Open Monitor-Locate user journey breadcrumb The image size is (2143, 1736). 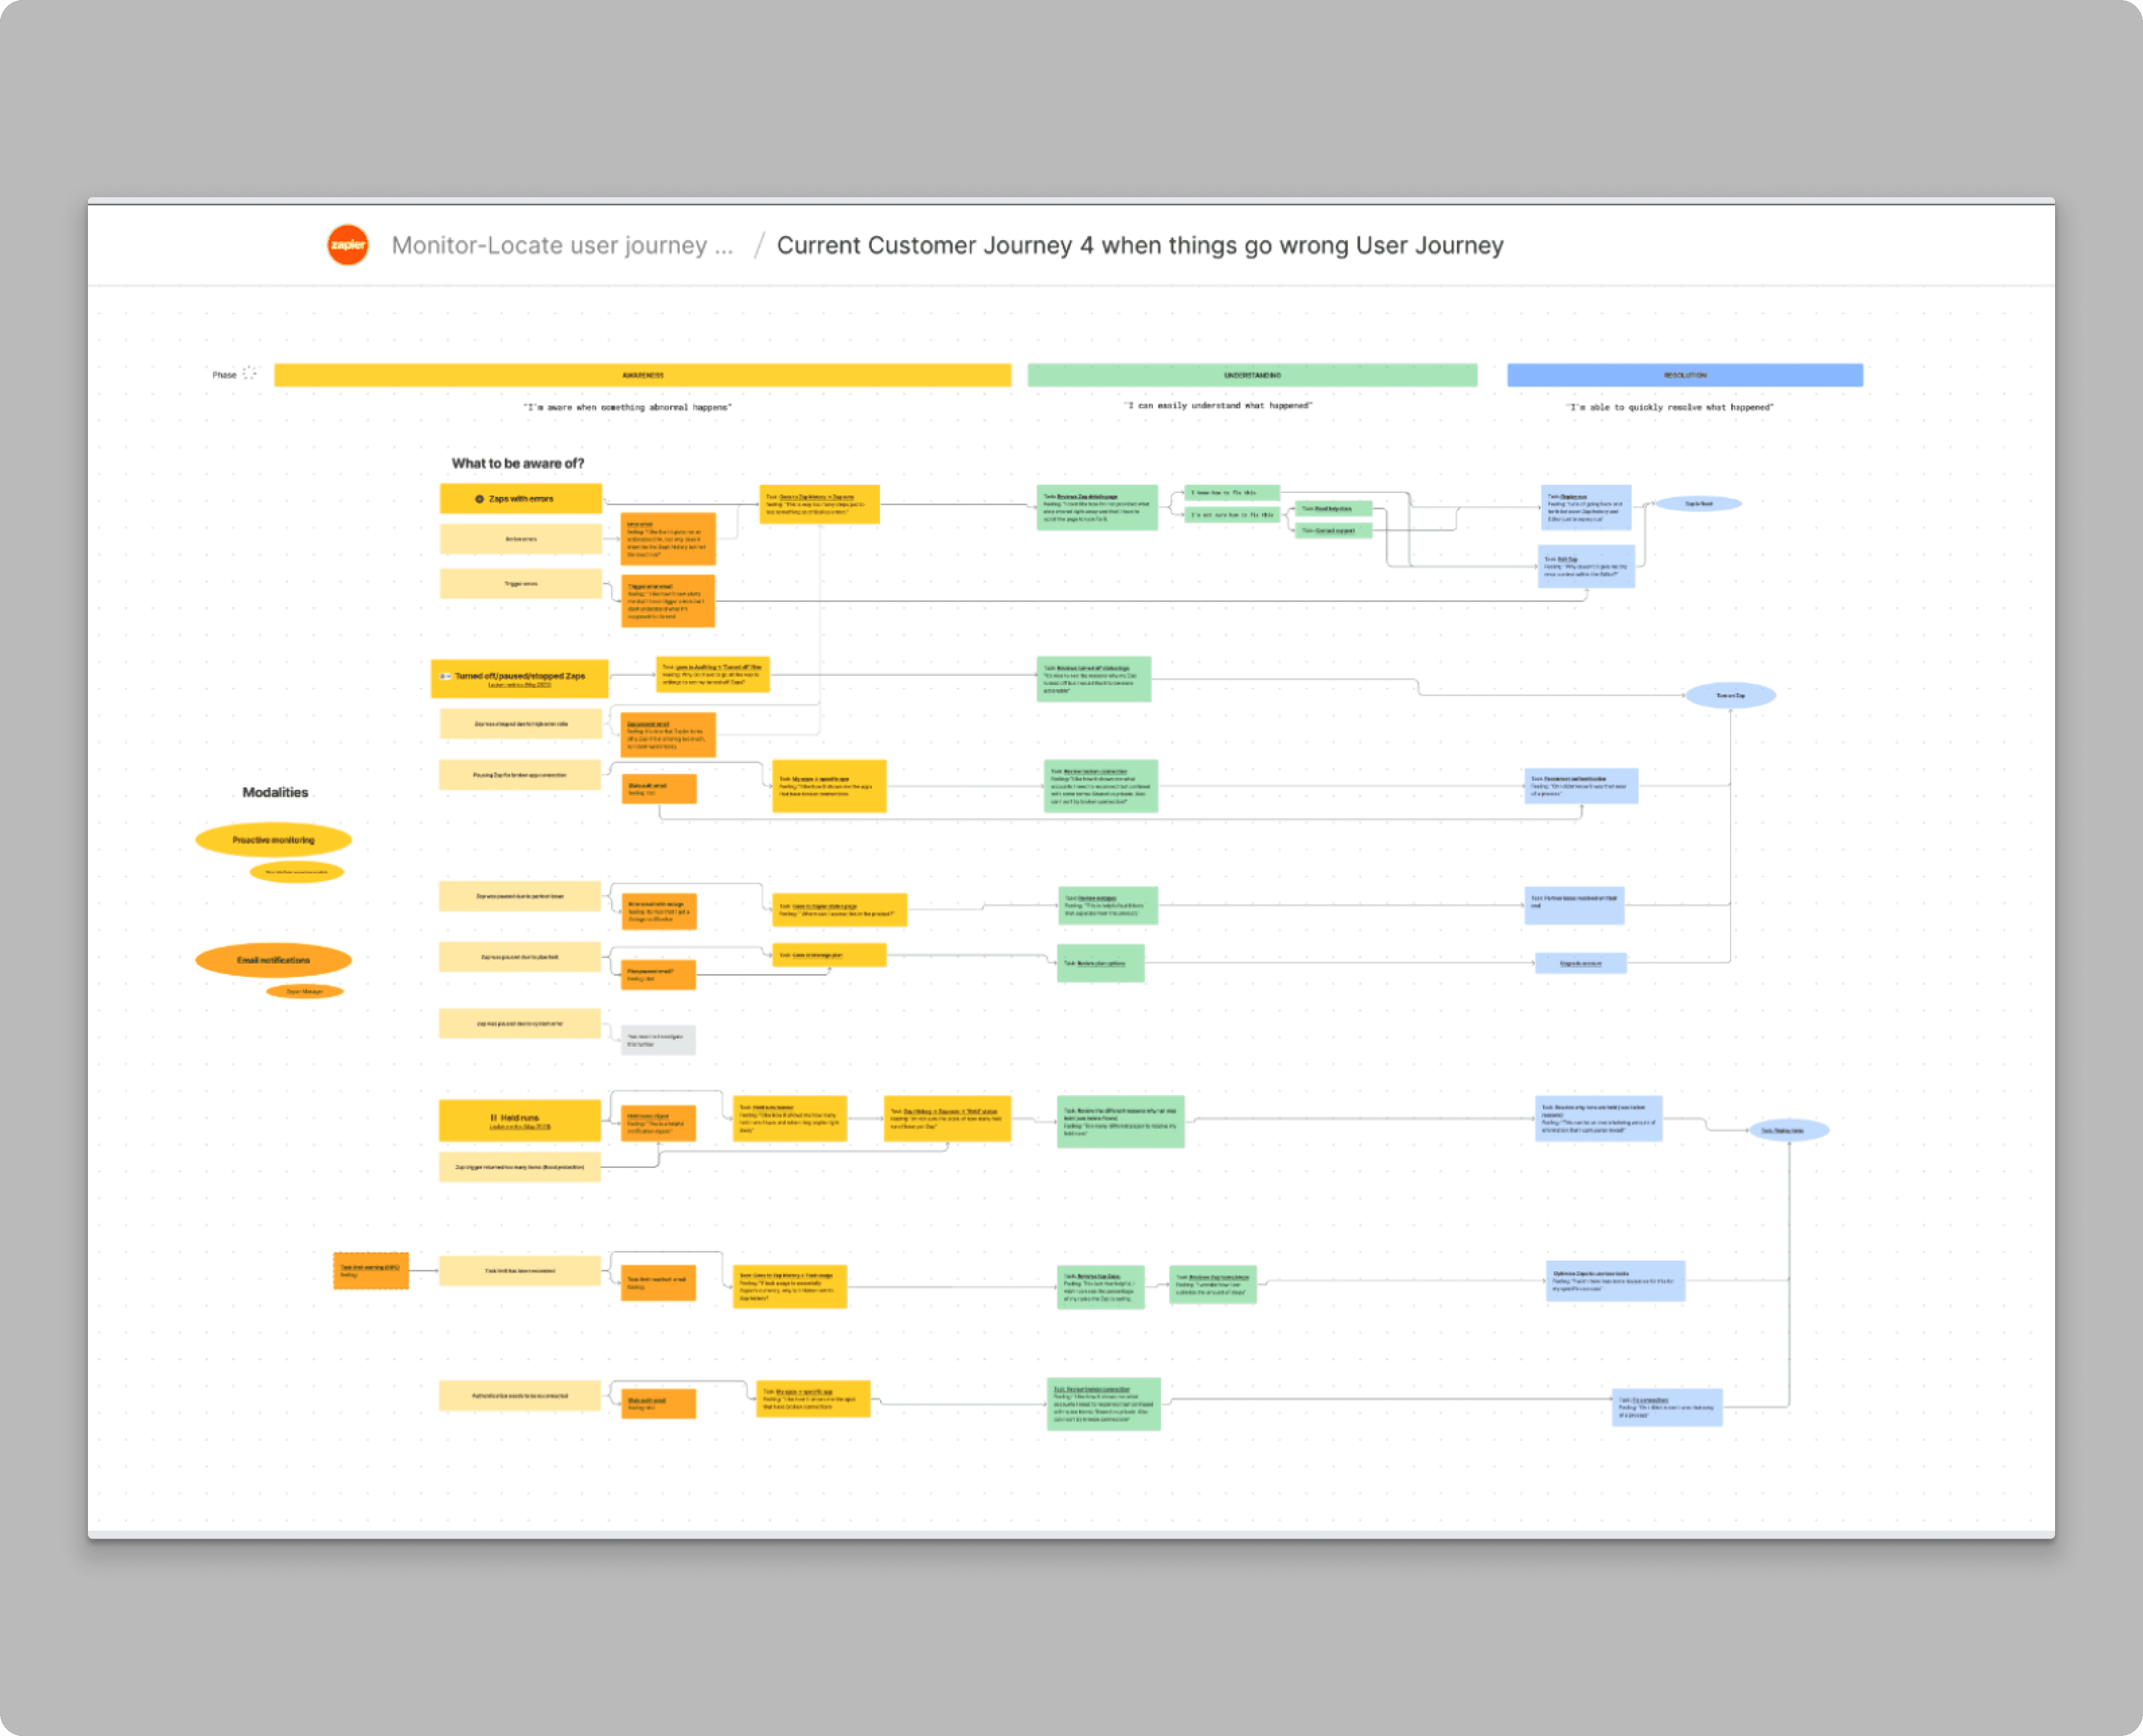click(x=561, y=245)
